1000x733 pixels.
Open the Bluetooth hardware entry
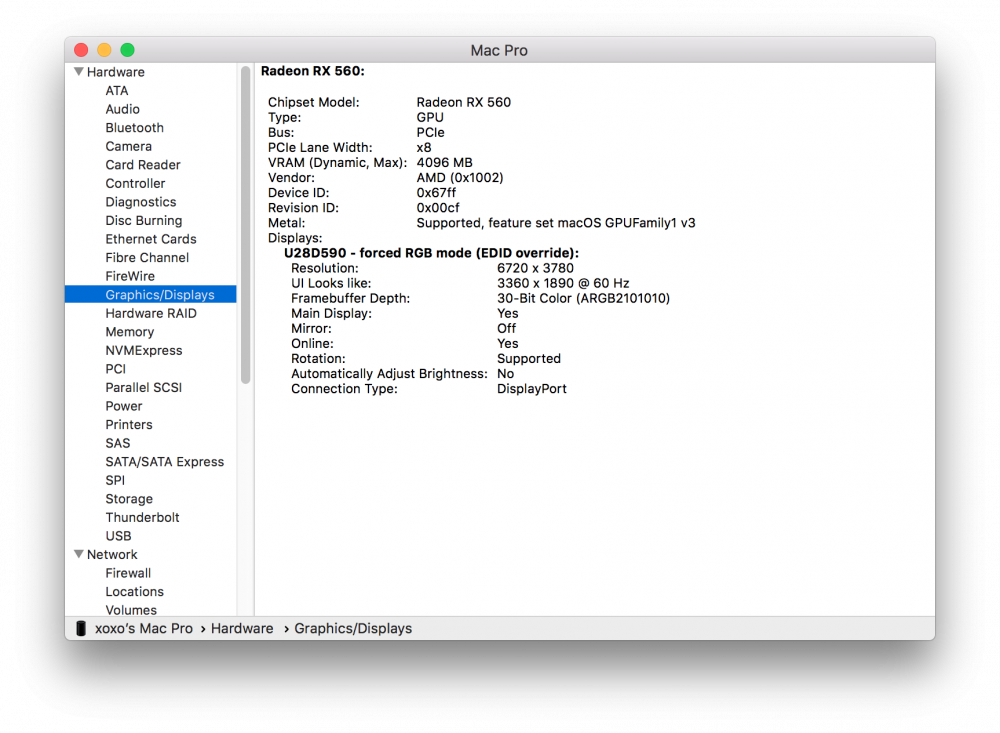135,128
